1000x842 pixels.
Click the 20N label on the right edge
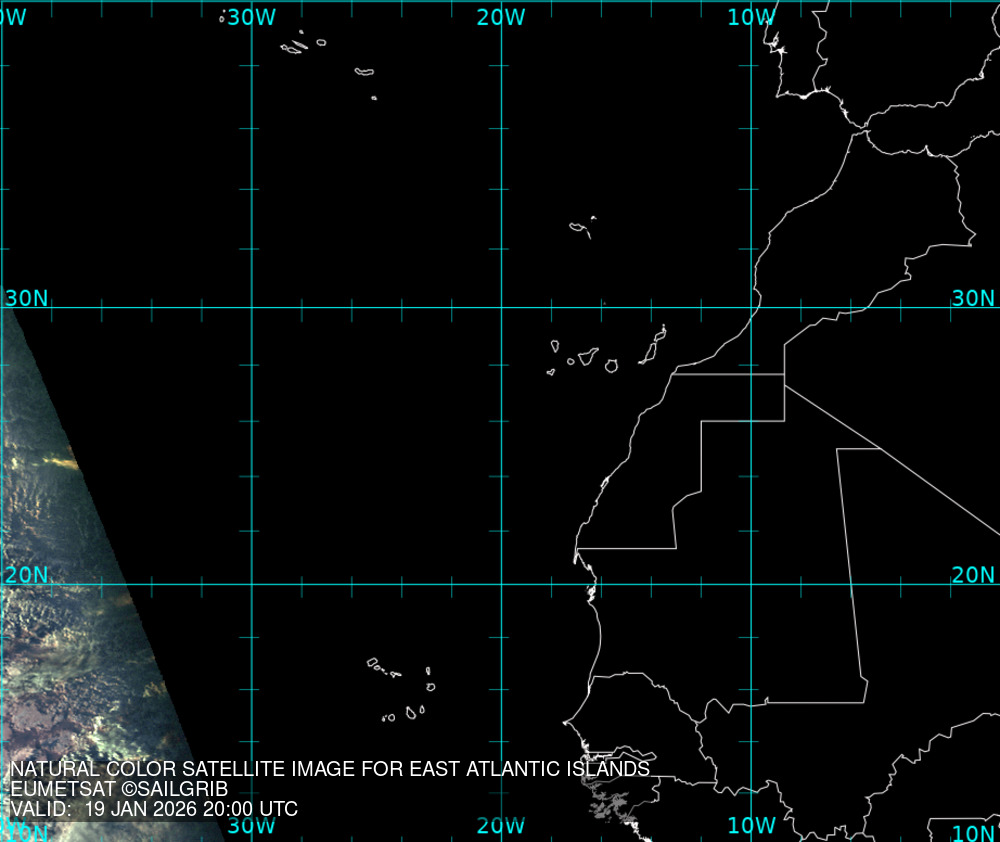[x=972, y=575]
